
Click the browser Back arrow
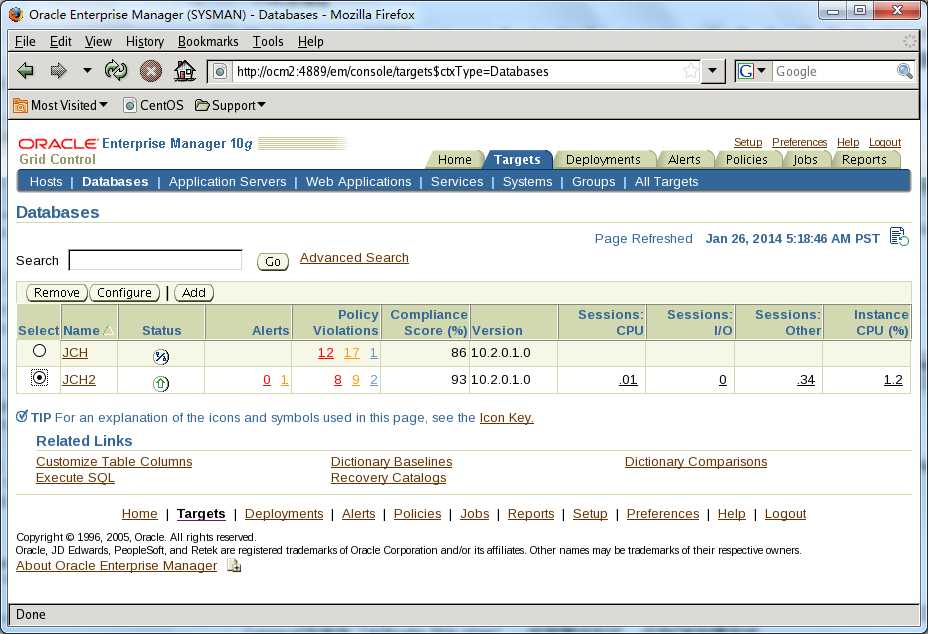(x=25, y=71)
